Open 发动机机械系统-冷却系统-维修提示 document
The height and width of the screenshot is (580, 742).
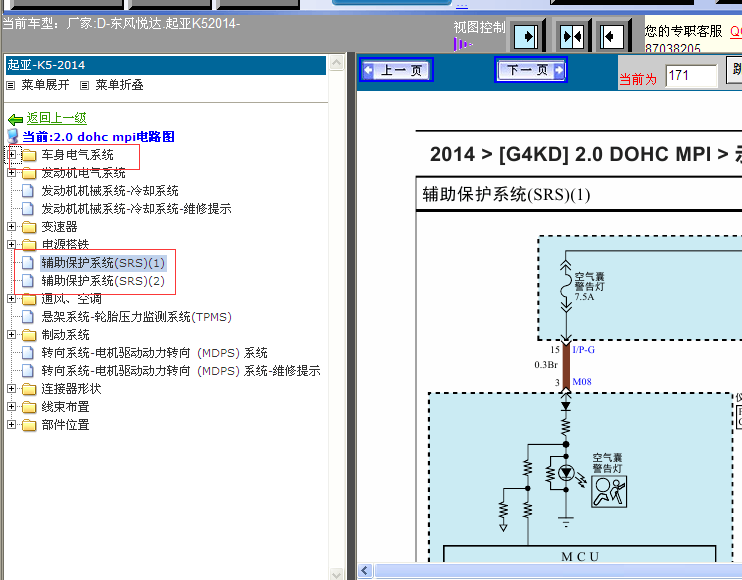136,209
